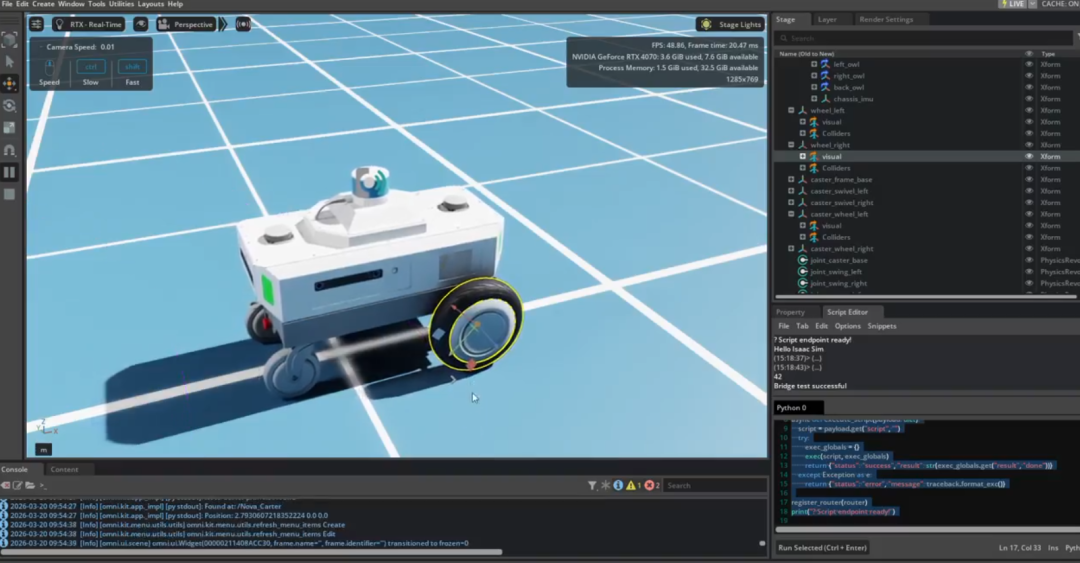The width and height of the screenshot is (1080, 563).
Task: Toggle visibility of joint_swing_left
Action: (x=1029, y=272)
